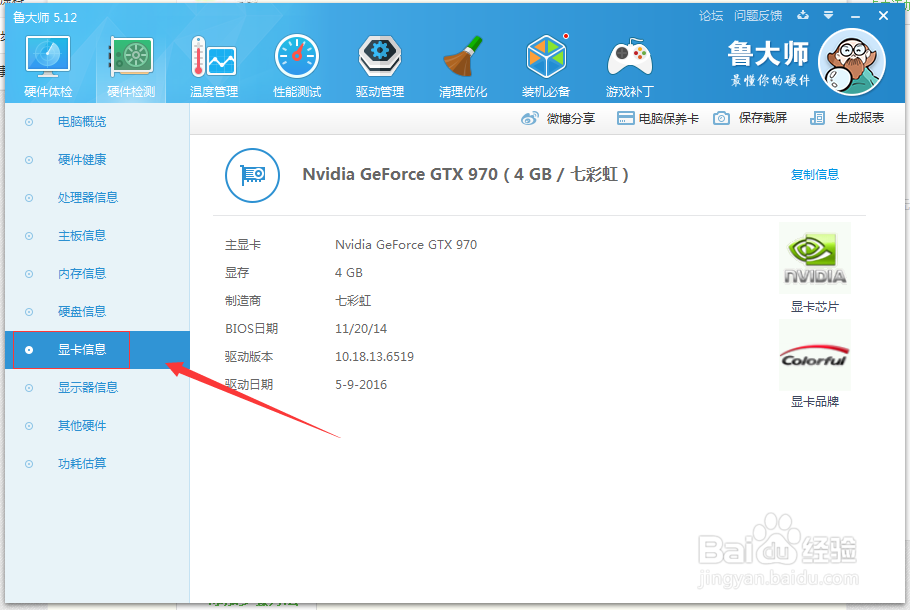This screenshot has width=910, height=610.
Task: Close the 鲁大师 window
Action: pos(883,16)
